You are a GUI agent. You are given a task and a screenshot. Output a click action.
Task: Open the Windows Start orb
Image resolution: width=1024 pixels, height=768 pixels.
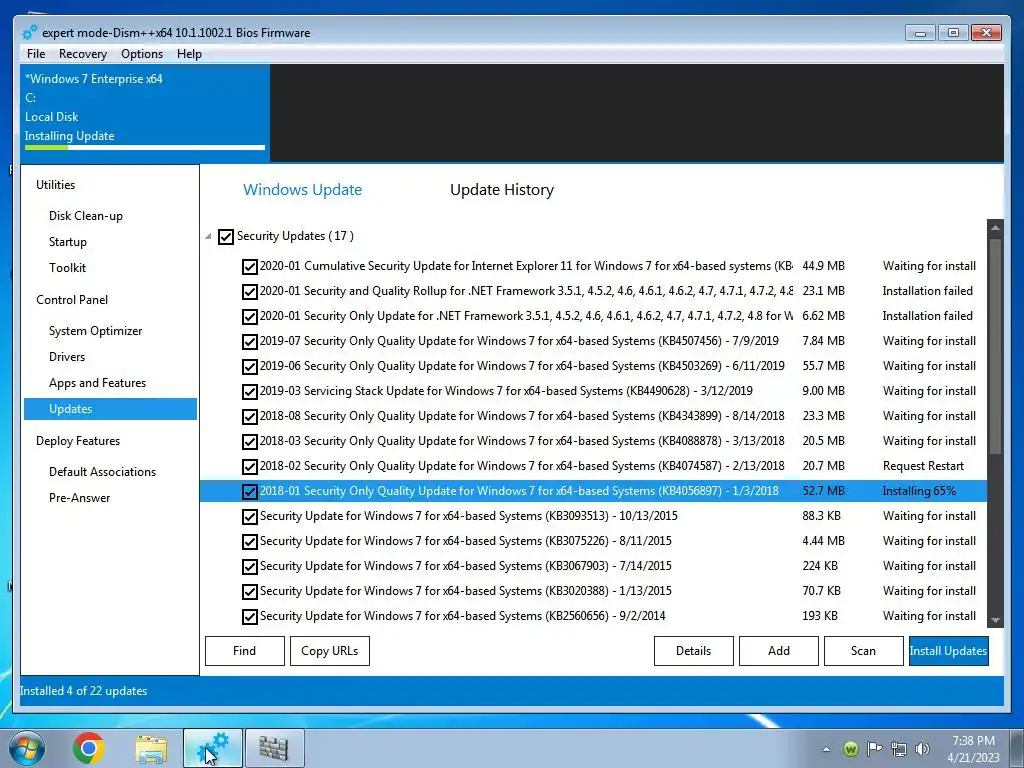pyautogui.click(x=27, y=748)
